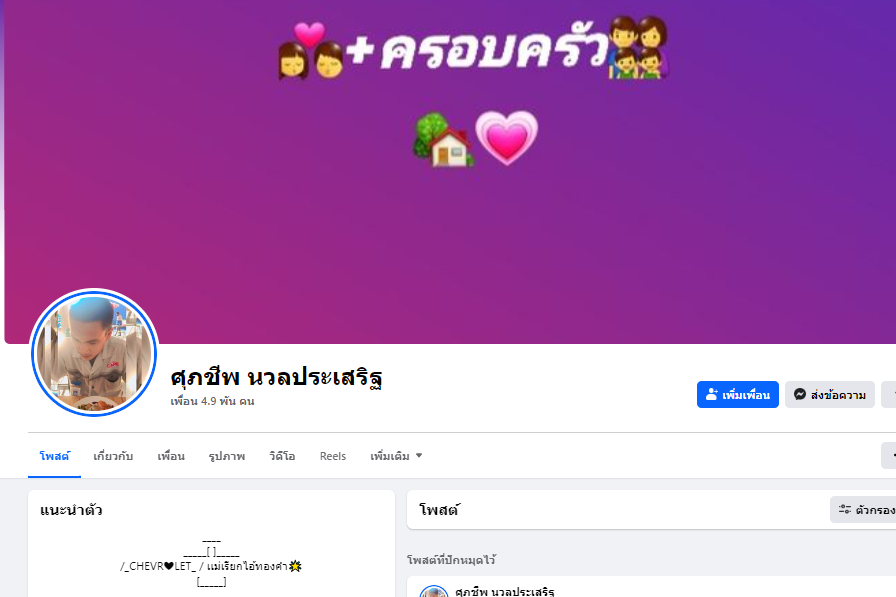This screenshot has height=597, width=896.
Task: Click the filter sliders icon beside ตัวกรอง
Action: coord(845,509)
